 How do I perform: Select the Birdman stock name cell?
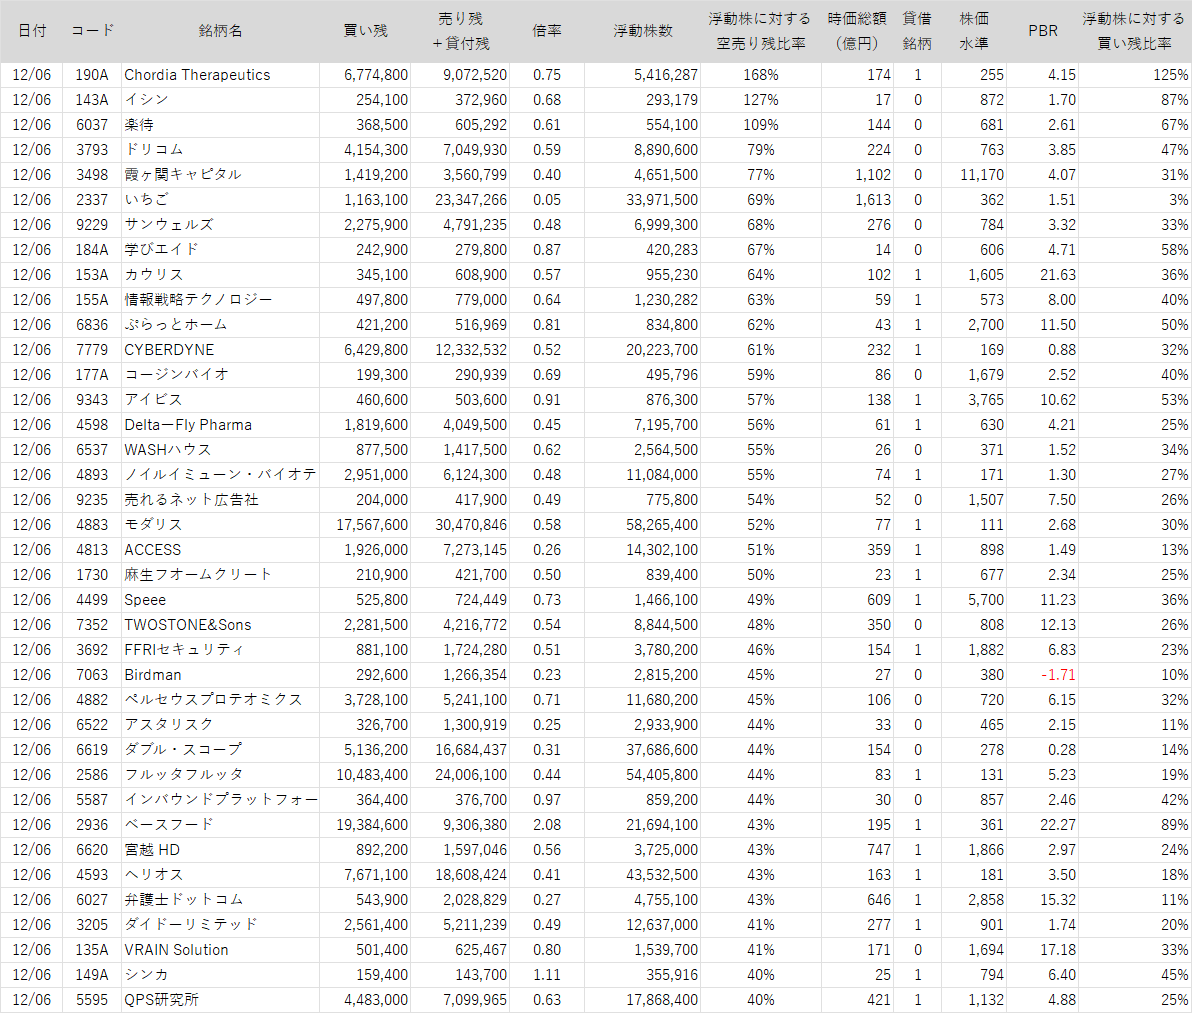tap(153, 675)
